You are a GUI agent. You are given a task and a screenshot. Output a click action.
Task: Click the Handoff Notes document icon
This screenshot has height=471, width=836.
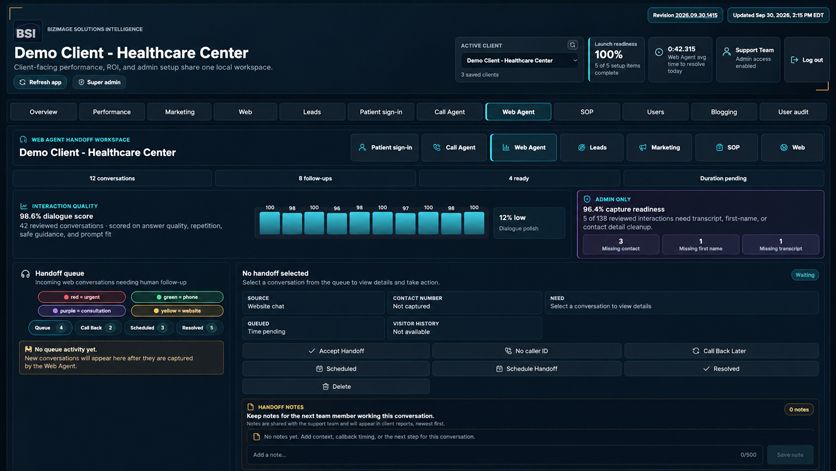click(251, 407)
